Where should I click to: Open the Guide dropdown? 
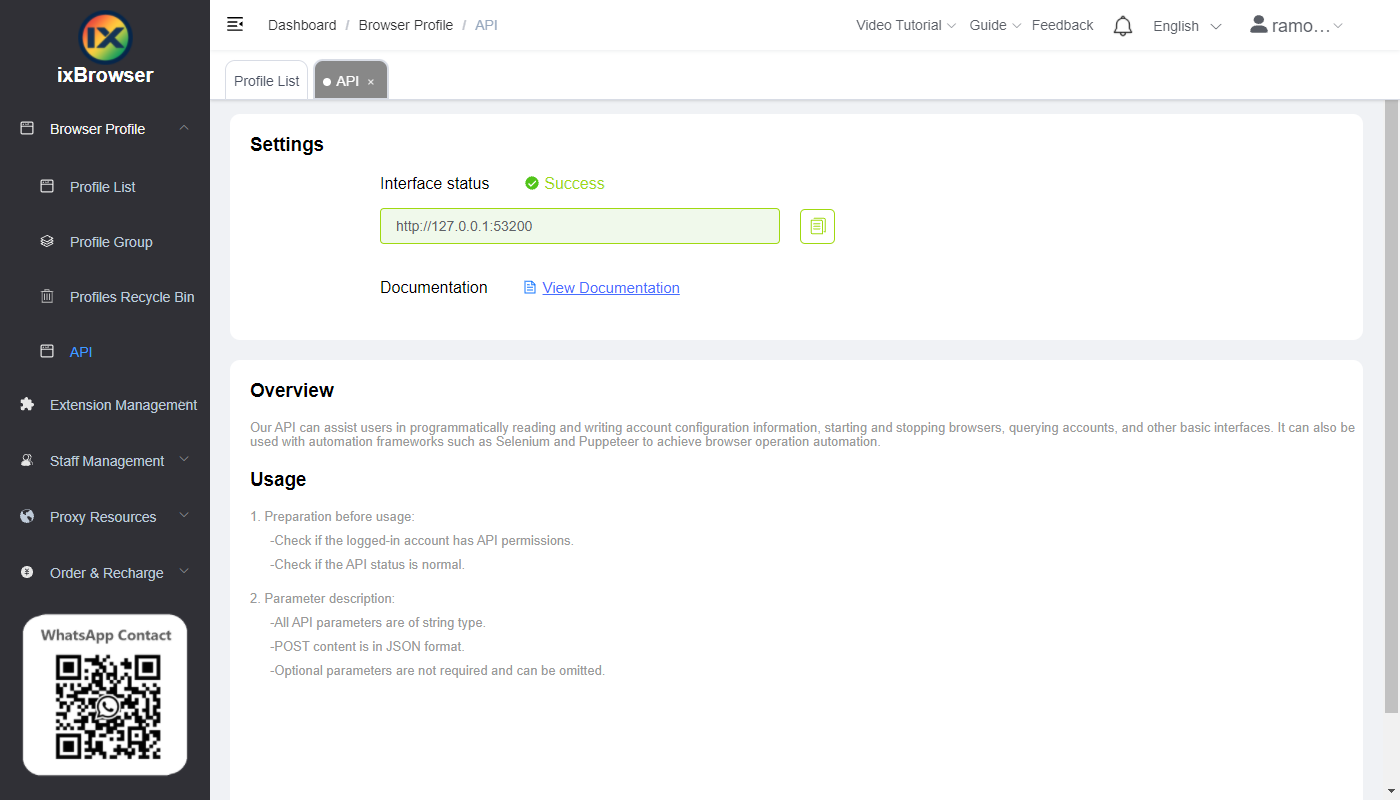(994, 25)
